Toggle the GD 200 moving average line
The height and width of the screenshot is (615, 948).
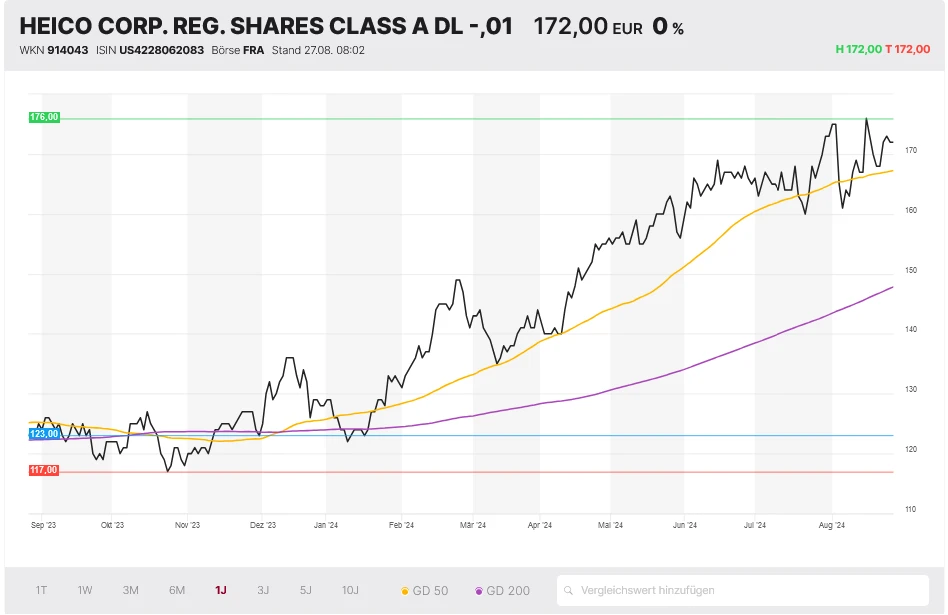(503, 591)
